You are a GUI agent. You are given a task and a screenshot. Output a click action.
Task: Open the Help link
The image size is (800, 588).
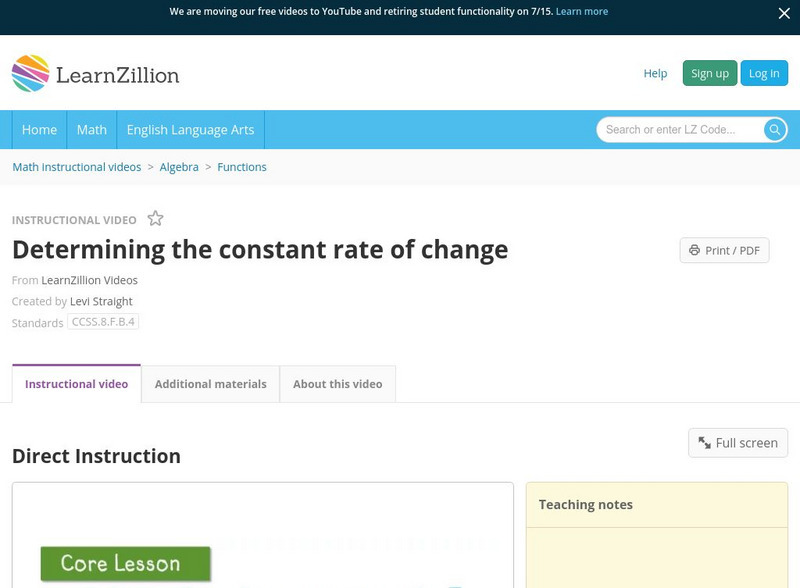click(x=655, y=73)
